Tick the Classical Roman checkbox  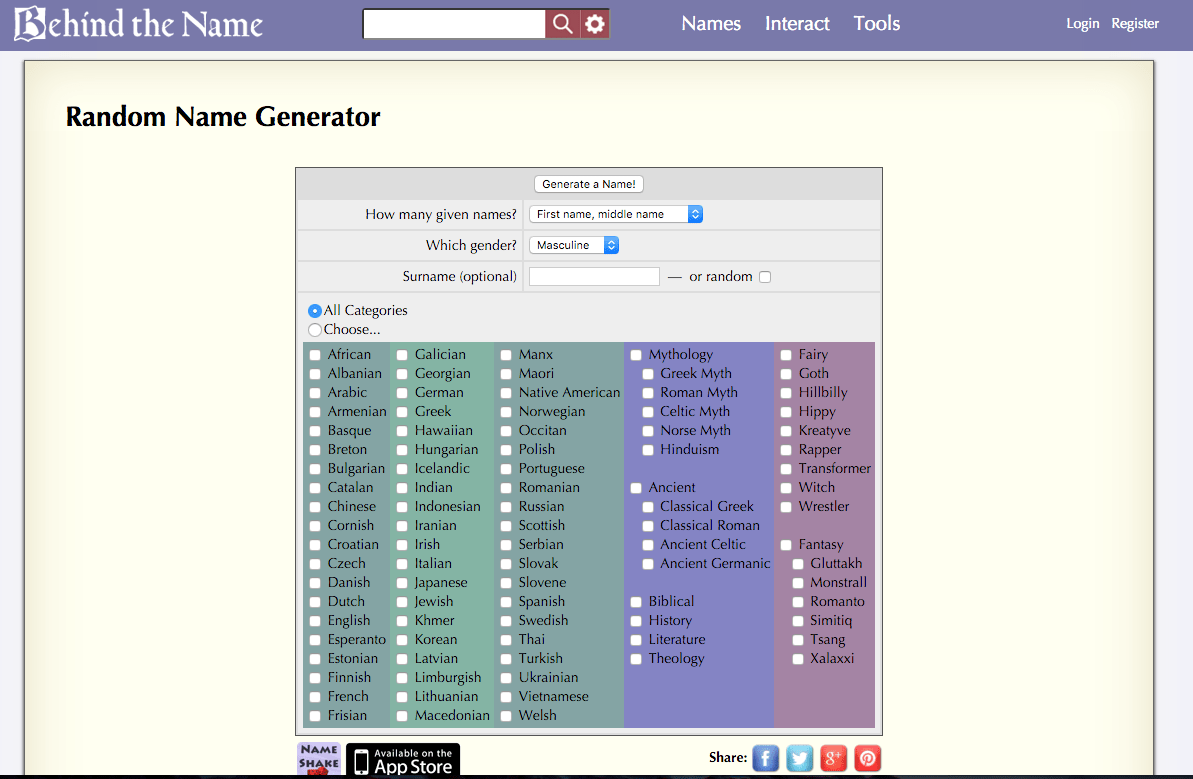(648, 526)
